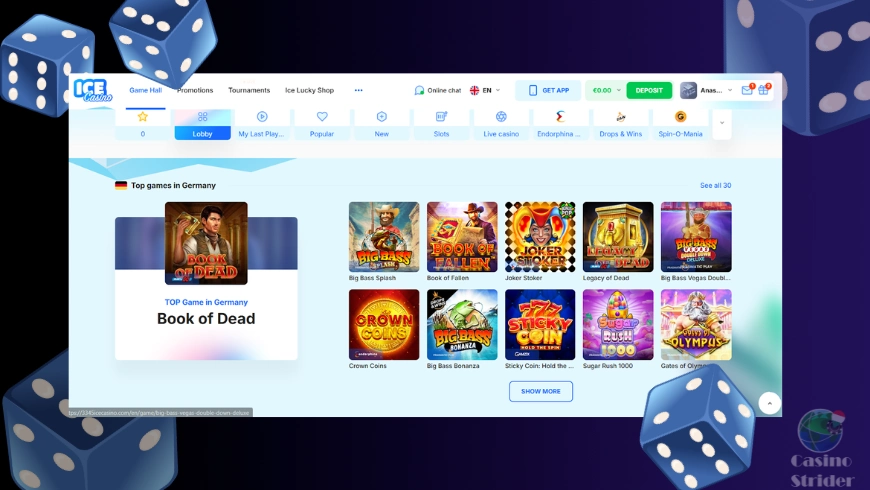Open the My Last Played category
Viewport: 870px width, 490px height.
(262, 123)
